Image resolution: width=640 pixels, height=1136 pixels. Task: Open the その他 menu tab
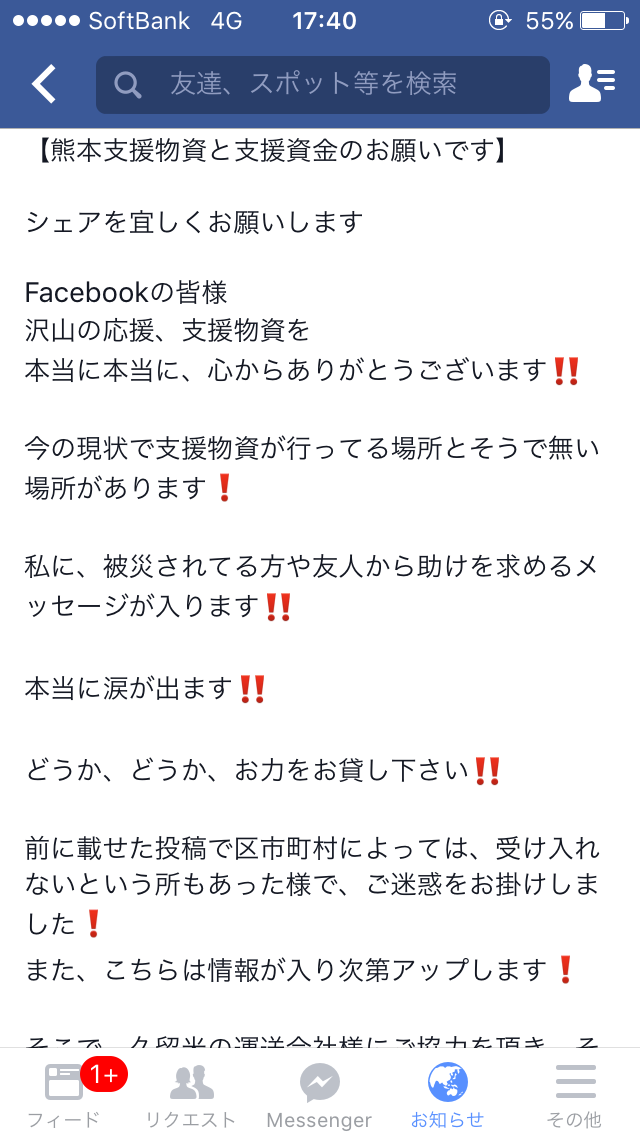tap(575, 1091)
